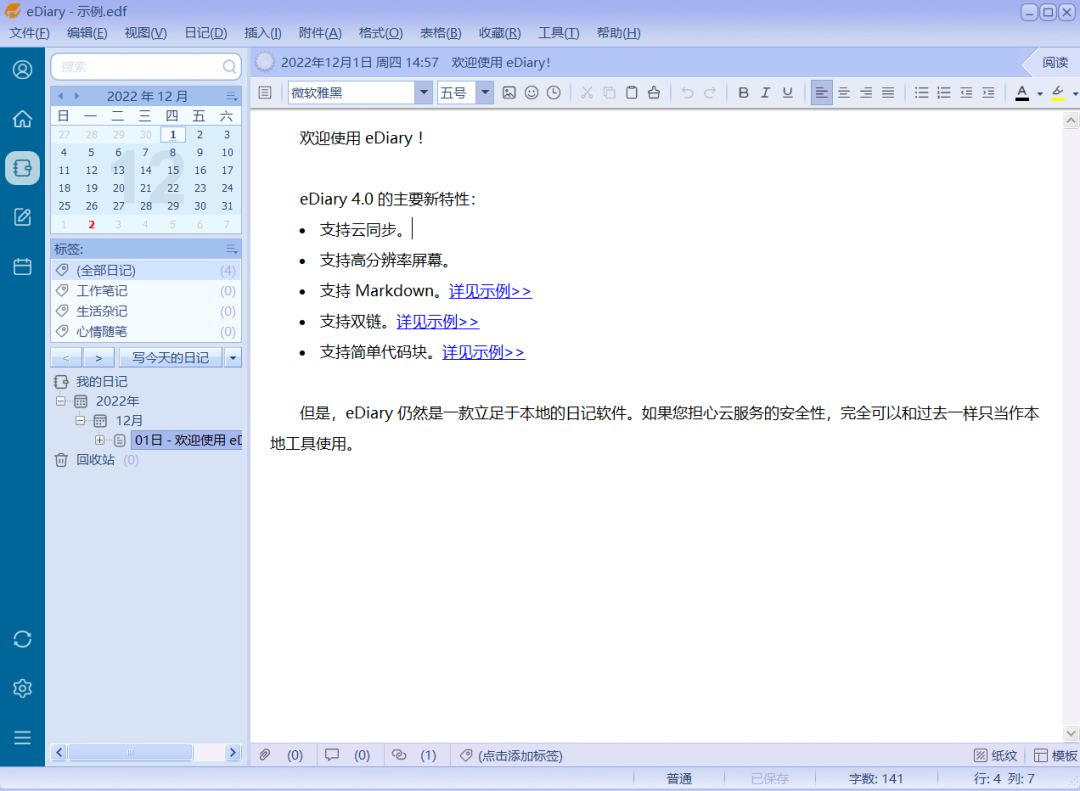Open attachments paperclip in bottom bar
Screen dimensions: 1080x791
coord(264,754)
